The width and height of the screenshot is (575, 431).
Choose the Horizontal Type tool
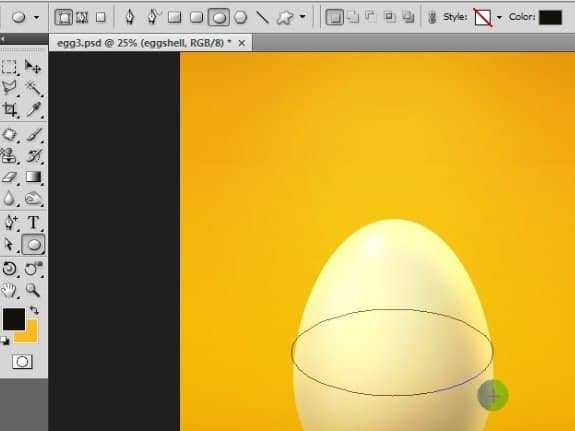click(x=33, y=222)
